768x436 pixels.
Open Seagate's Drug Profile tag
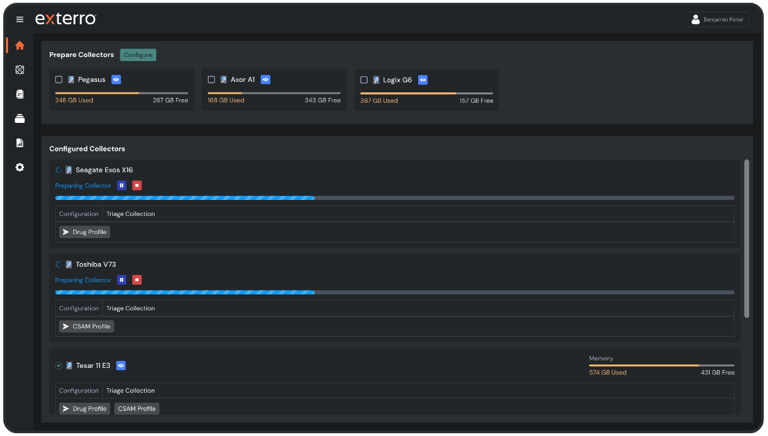(x=84, y=232)
